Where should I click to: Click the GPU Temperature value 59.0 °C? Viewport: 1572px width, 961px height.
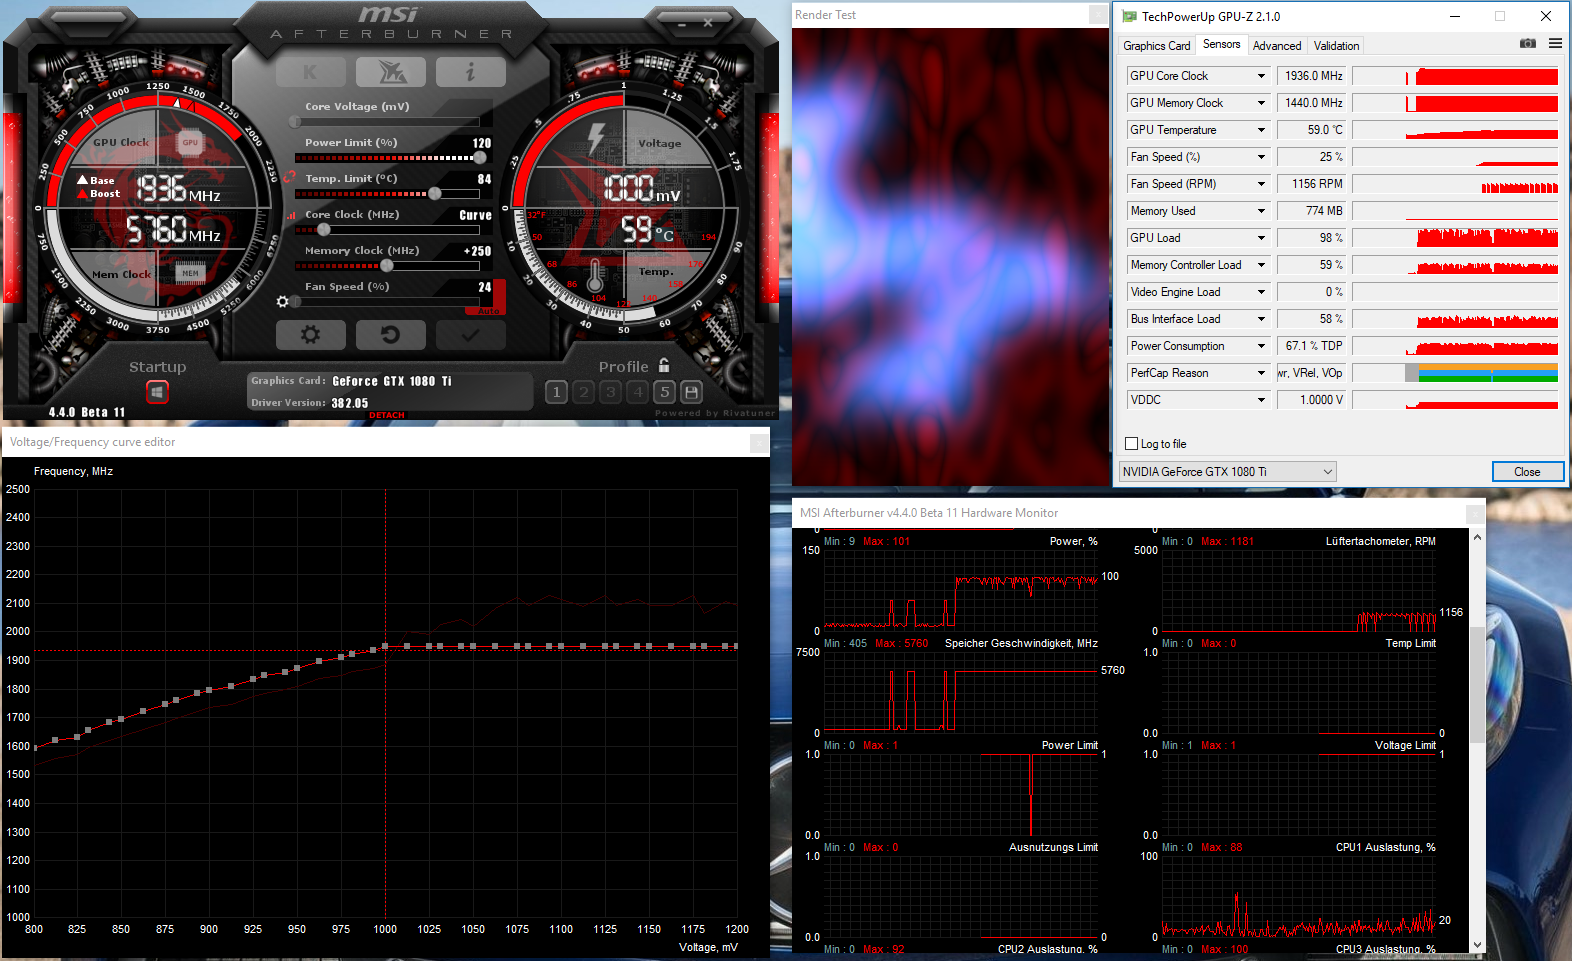coord(1312,130)
